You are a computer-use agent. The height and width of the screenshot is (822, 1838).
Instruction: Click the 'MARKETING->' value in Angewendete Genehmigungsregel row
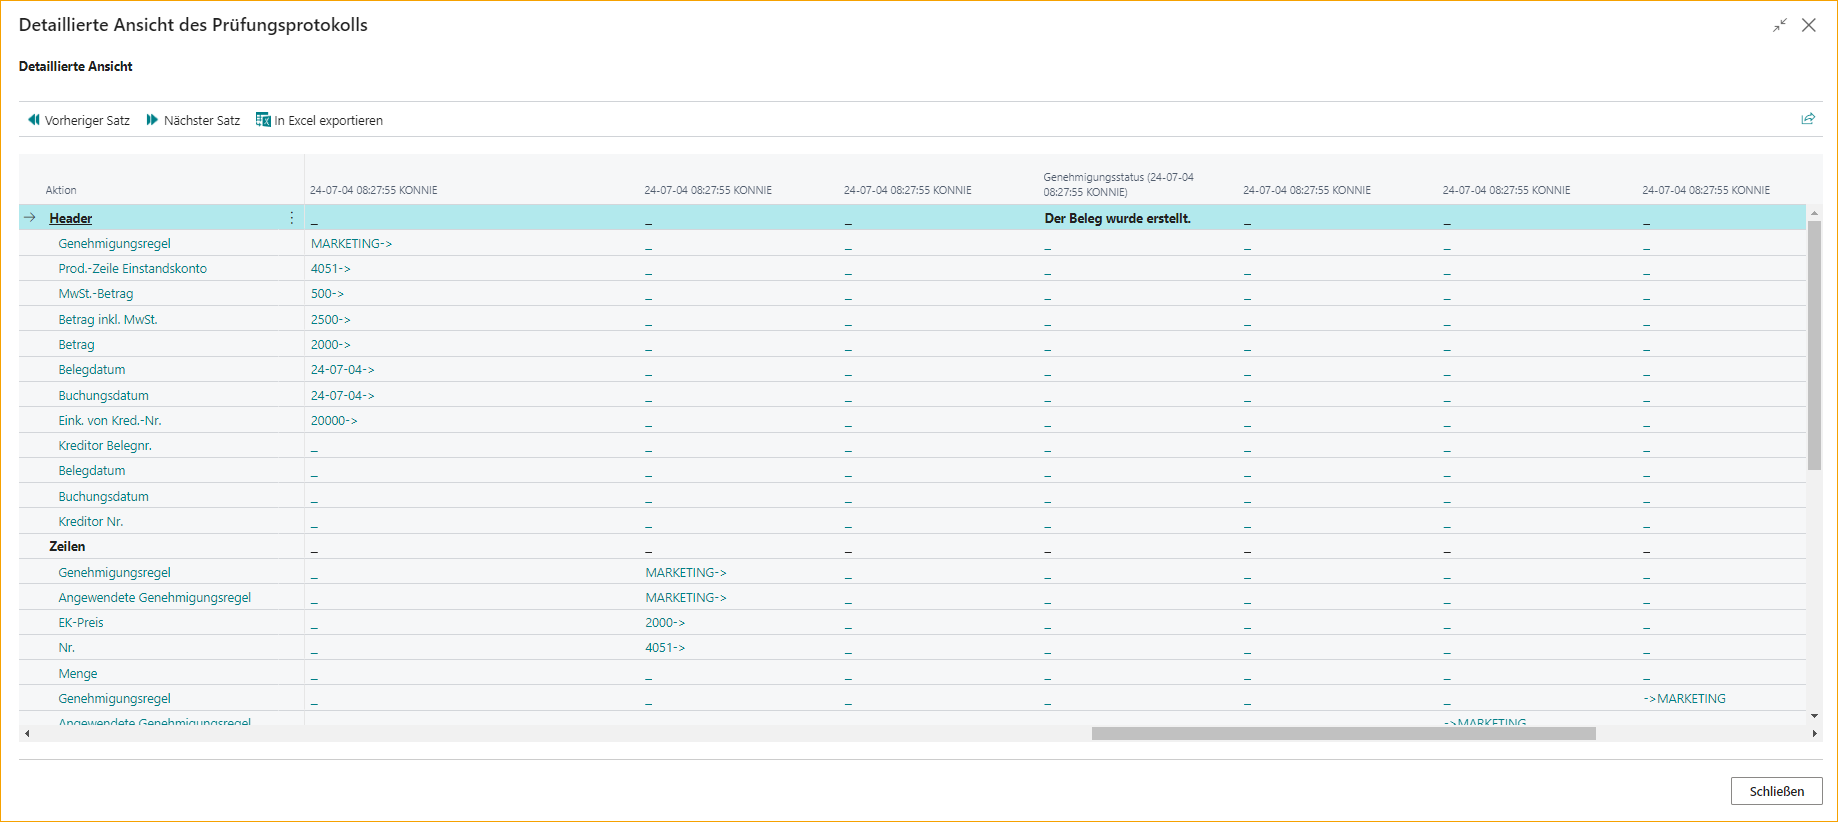click(x=686, y=597)
